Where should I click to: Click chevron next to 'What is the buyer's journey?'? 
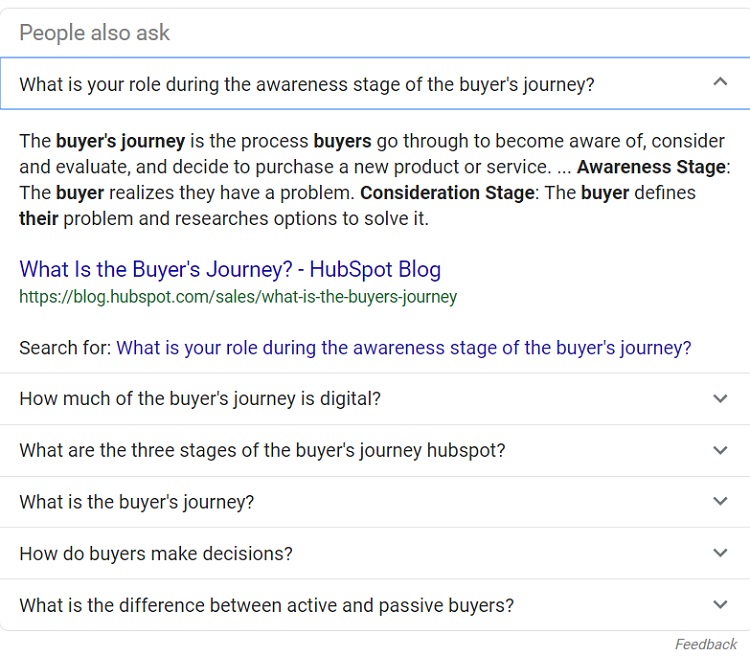(720, 501)
